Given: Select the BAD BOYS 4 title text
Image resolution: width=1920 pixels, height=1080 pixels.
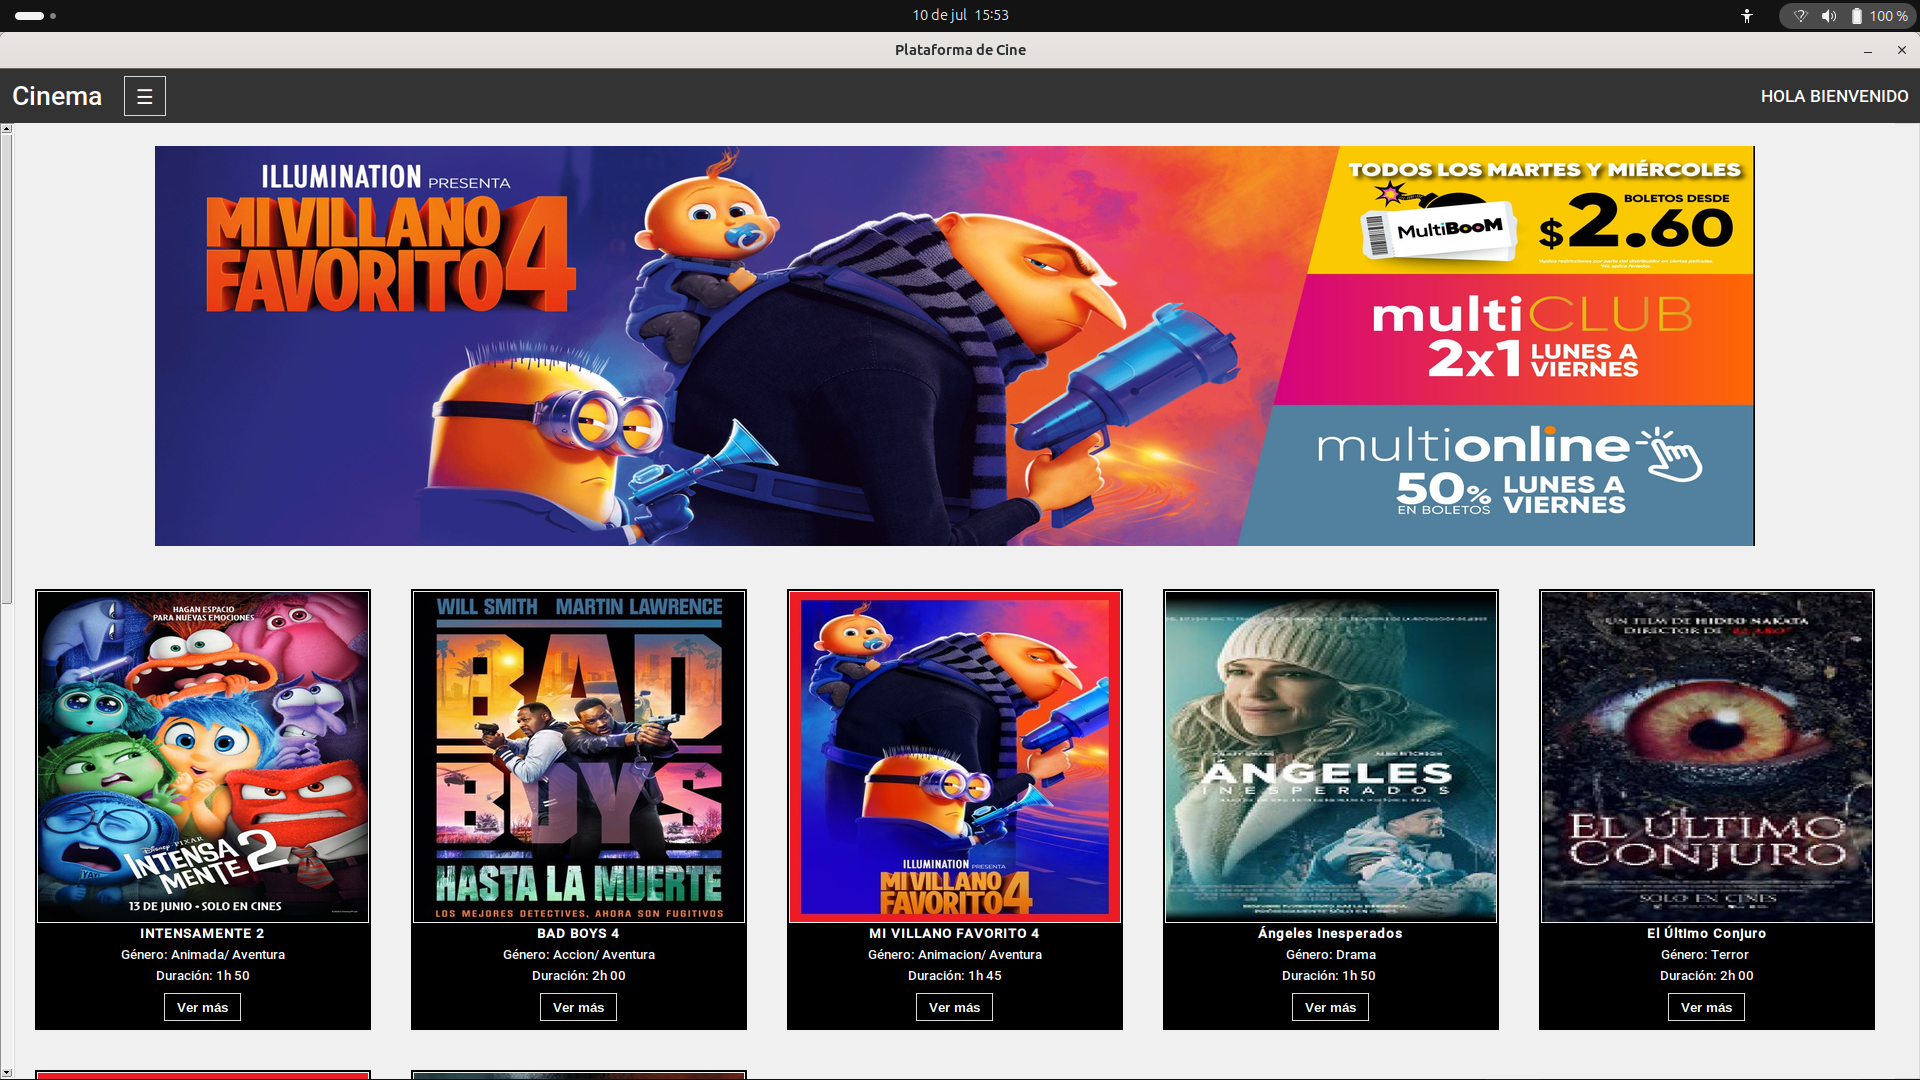Looking at the screenshot, I should [x=578, y=933].
